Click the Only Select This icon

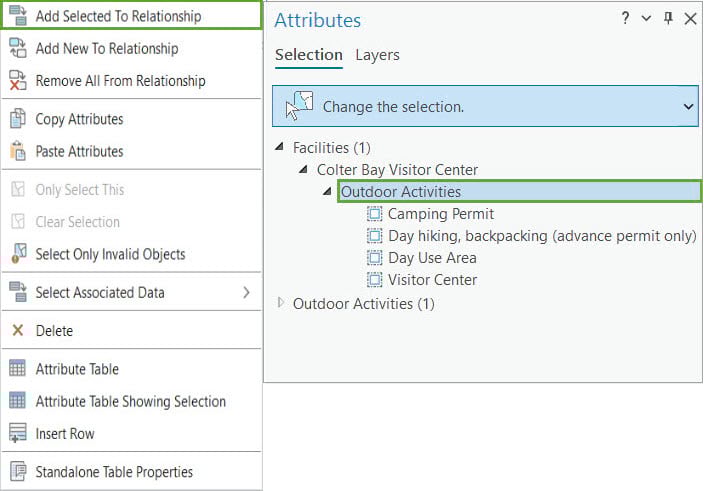18,189
